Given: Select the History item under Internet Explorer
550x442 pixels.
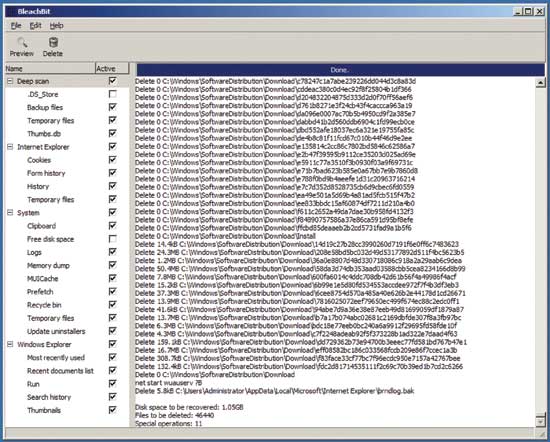Looking at the screenshot, I should tap(38, 186).
